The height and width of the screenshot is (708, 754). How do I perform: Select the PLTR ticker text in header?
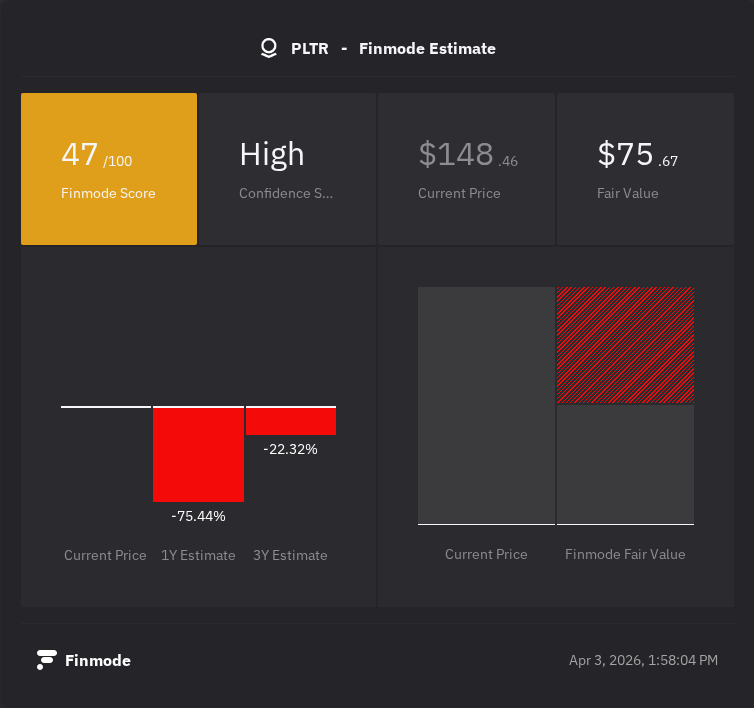pyautogui.click(x=310, y=49)
